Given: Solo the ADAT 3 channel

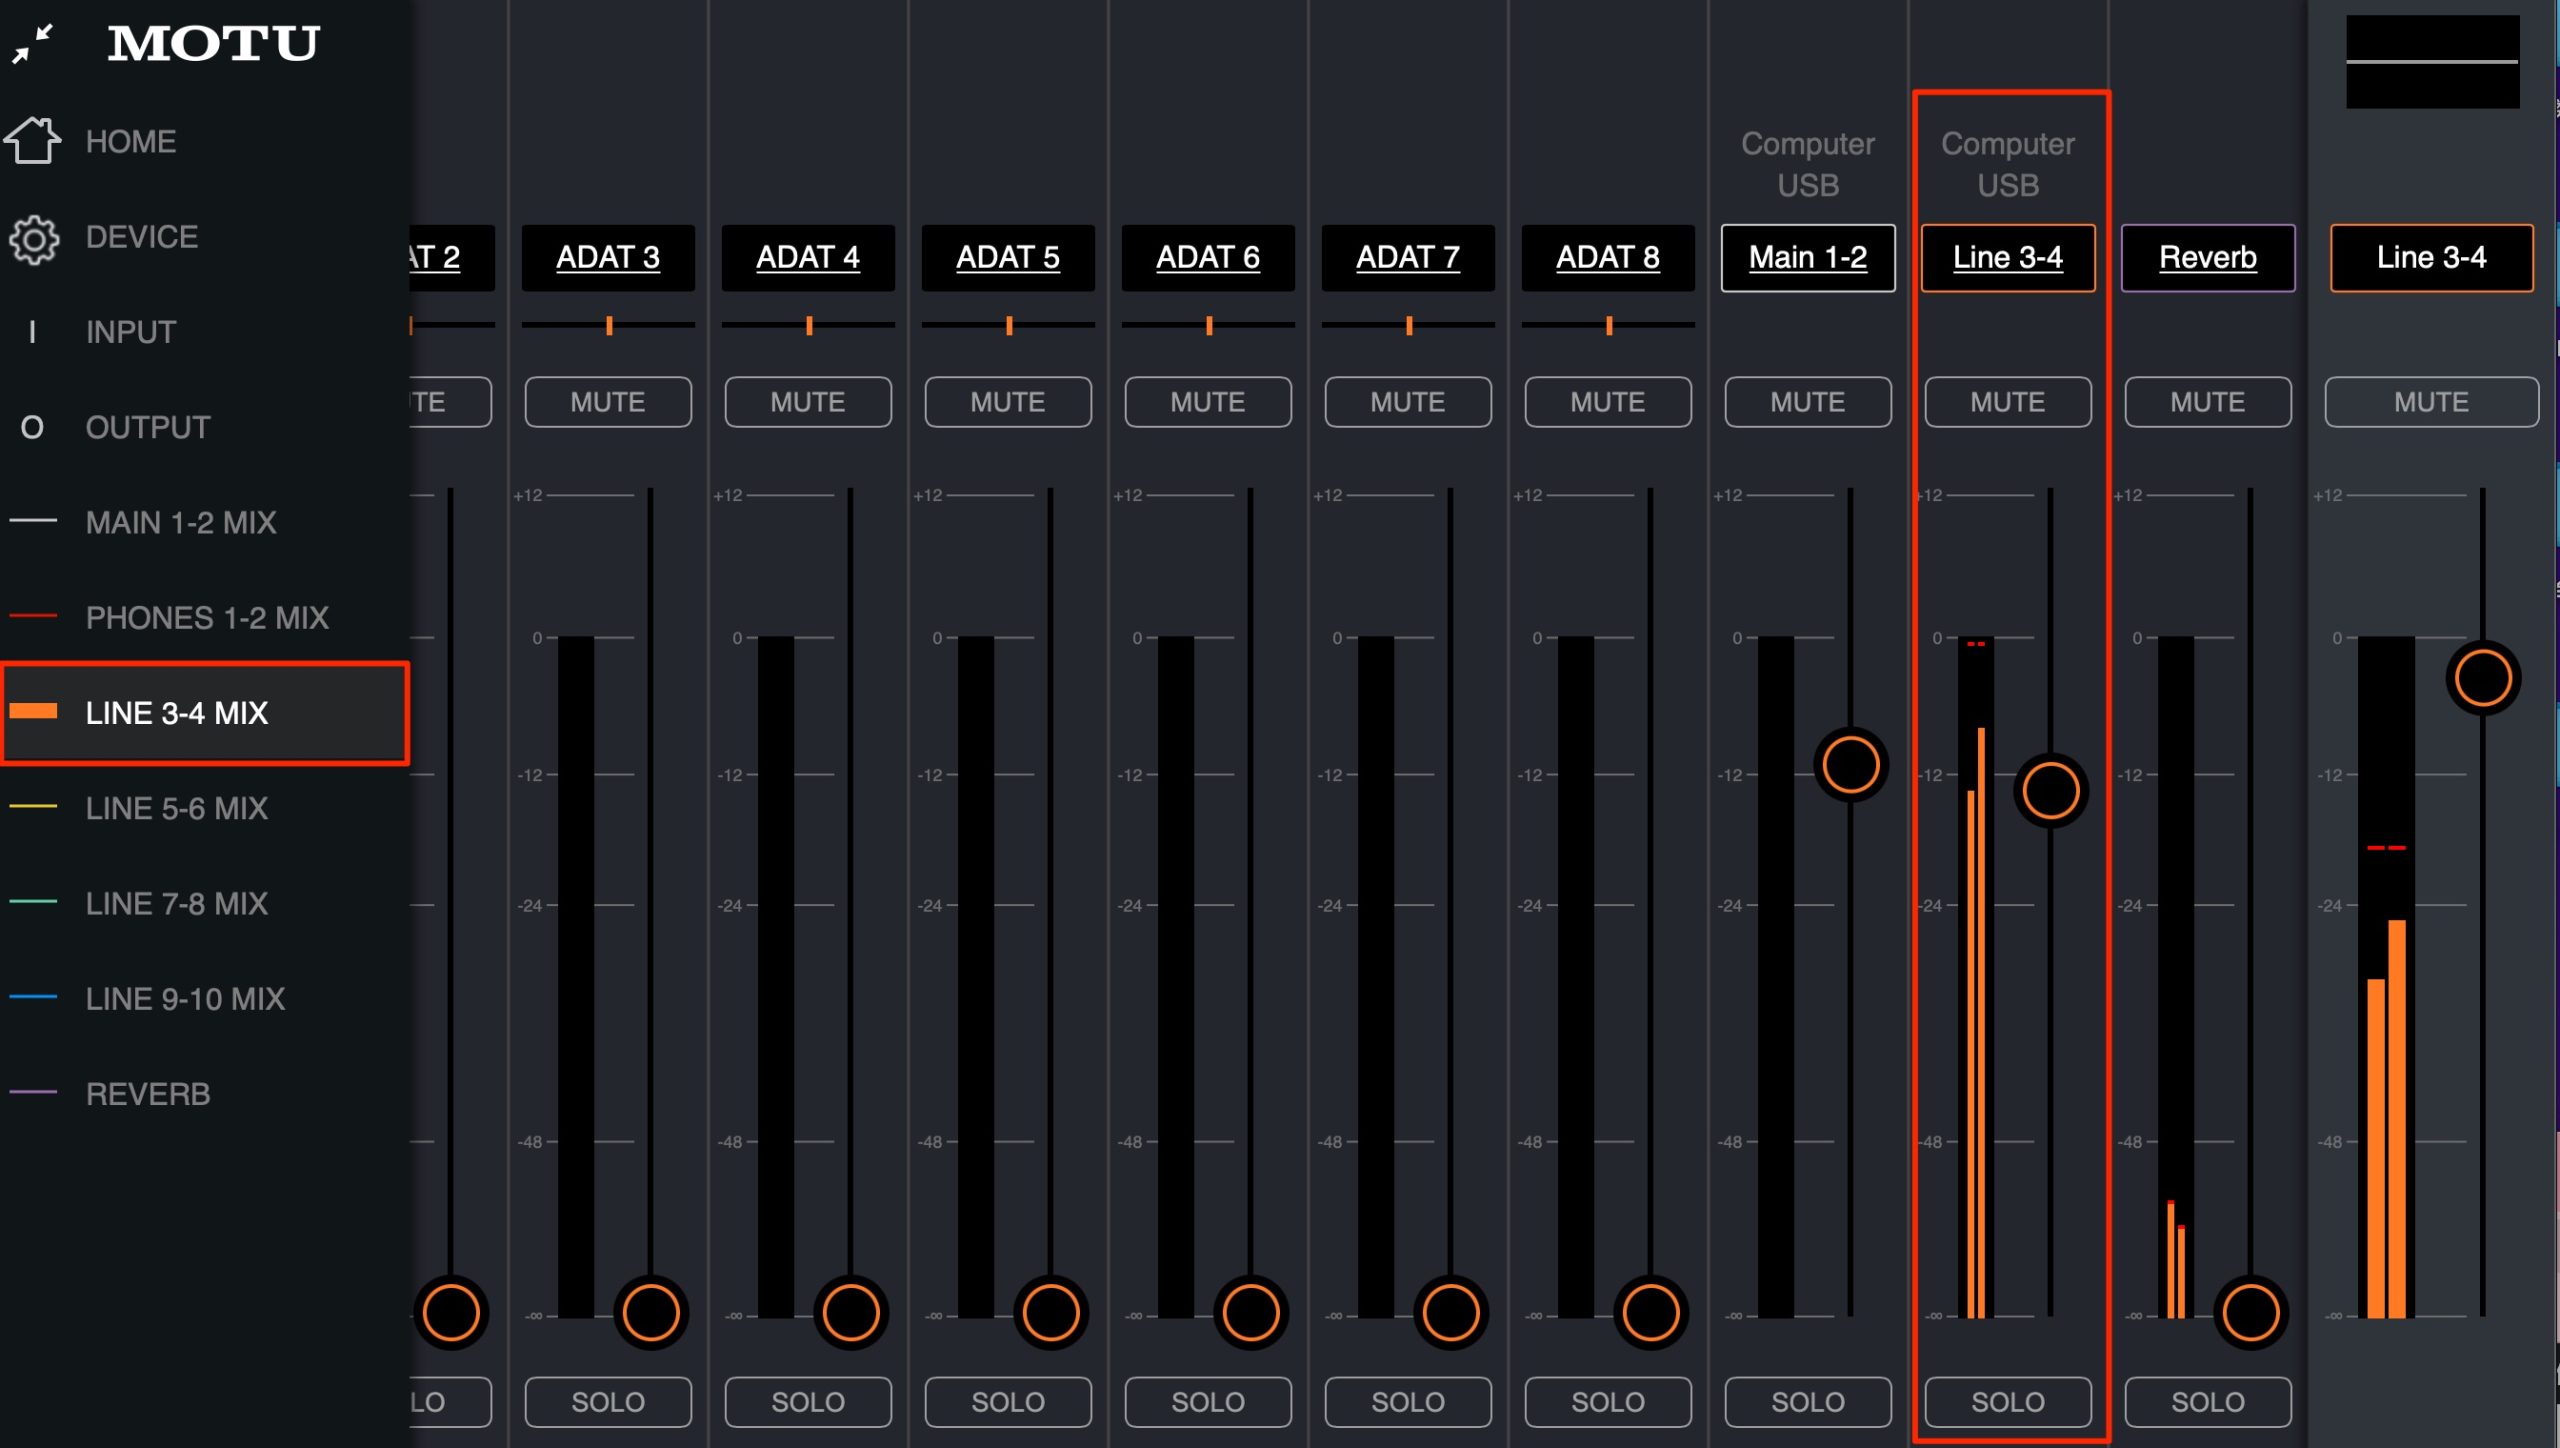Looking at the screenshot, I should pos(608,1402).
